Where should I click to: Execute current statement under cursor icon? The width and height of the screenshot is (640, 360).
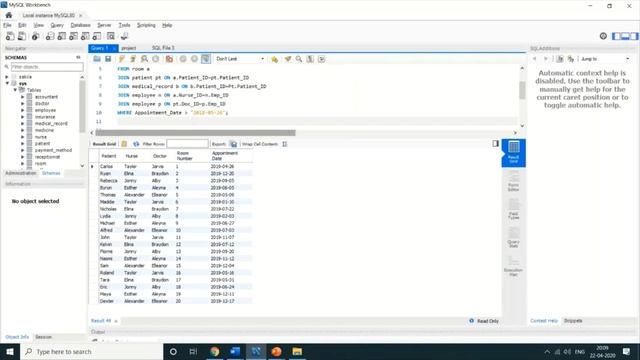(133, 59)
